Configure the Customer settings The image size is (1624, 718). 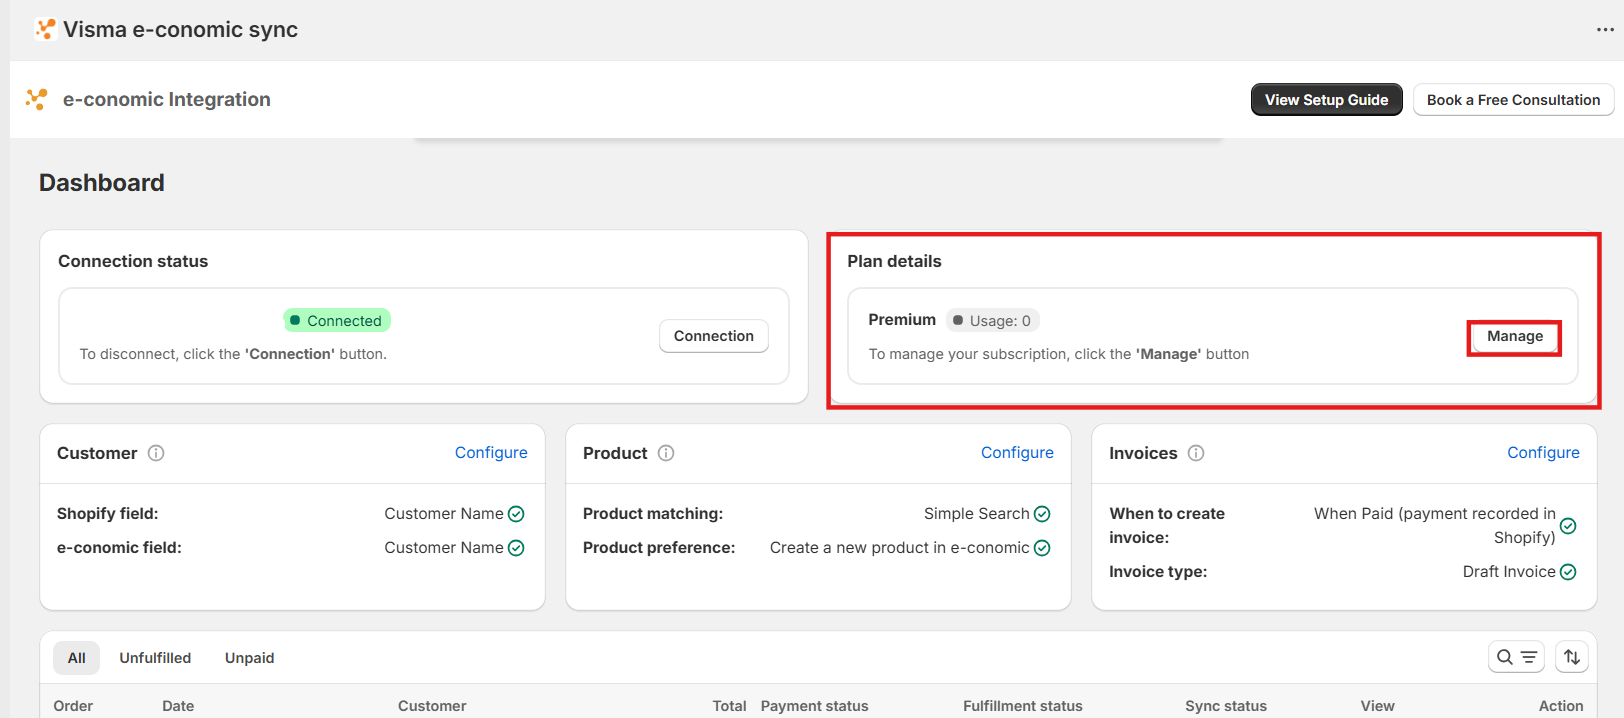click(x=491, y=453)
